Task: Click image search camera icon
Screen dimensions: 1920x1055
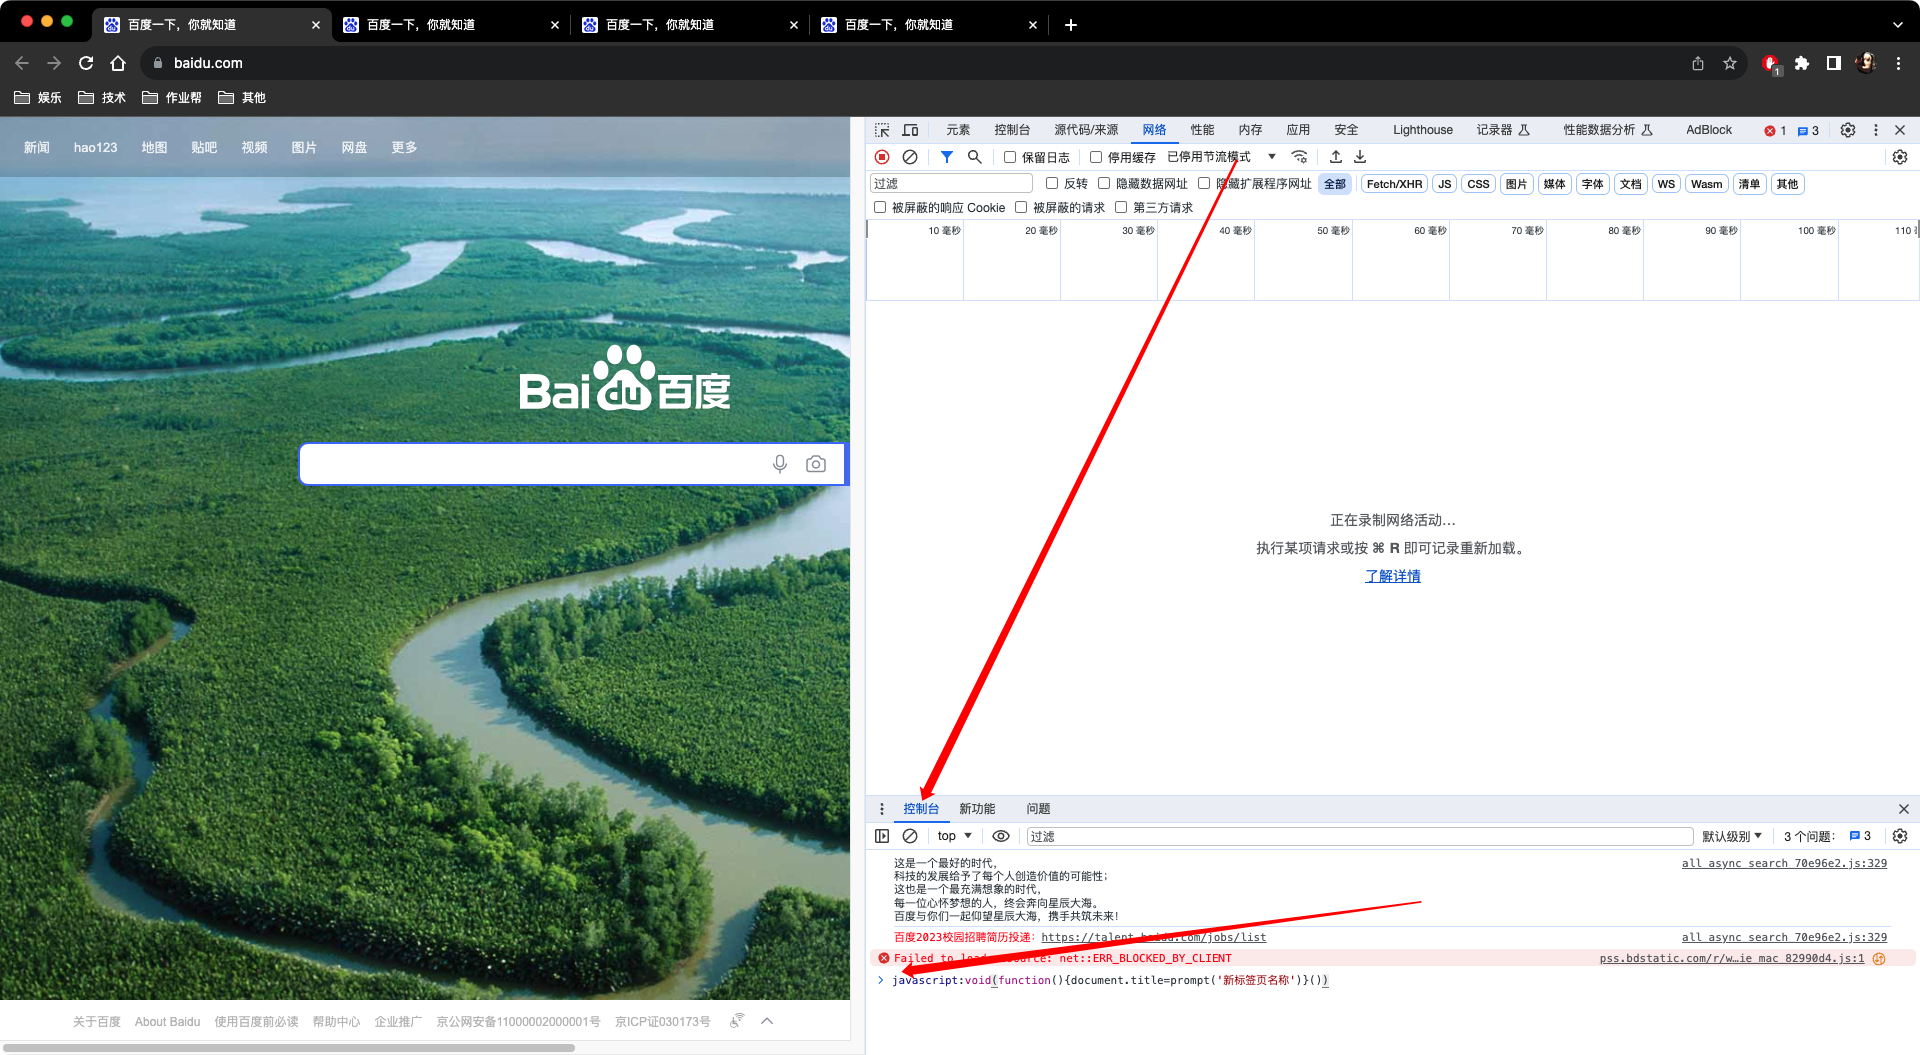Action: tap(816, 464)
